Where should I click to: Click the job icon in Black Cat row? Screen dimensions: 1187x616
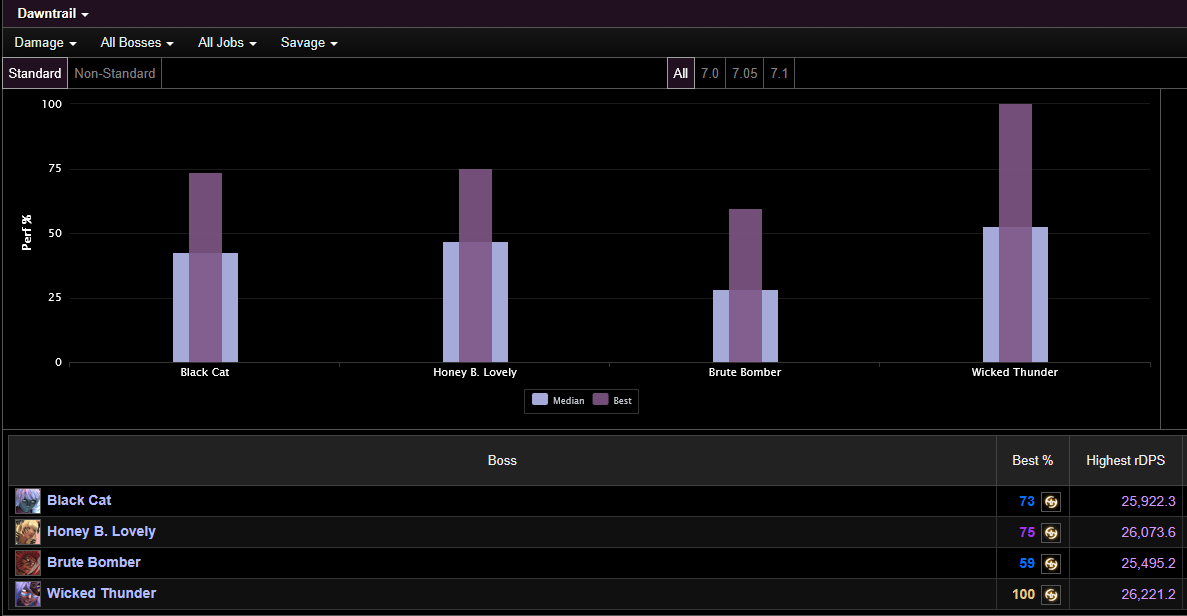click(x=1051, y=502)
